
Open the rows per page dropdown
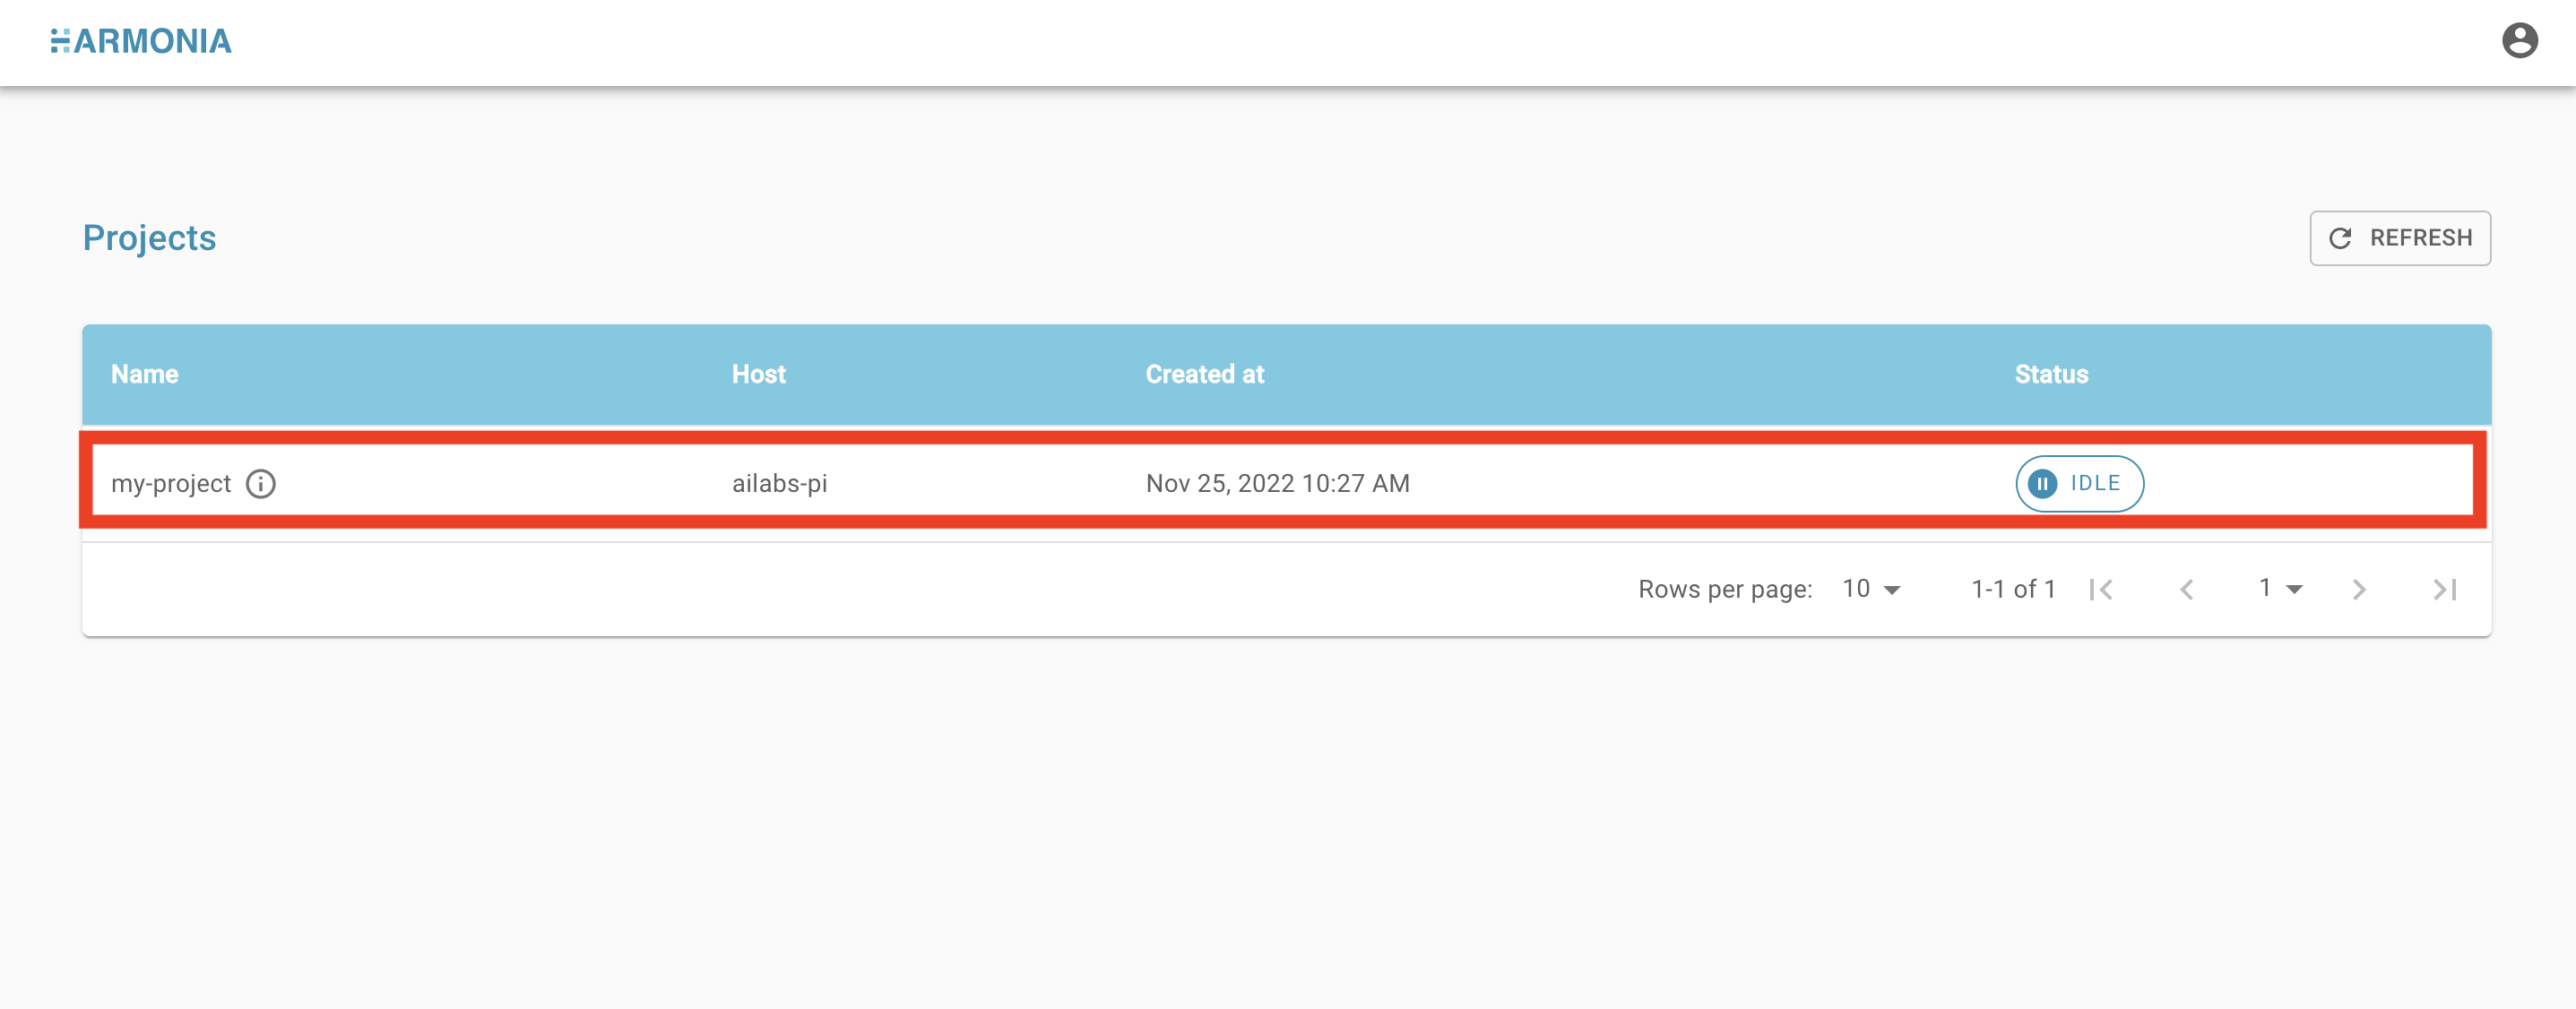click(x=1871, y=590)
